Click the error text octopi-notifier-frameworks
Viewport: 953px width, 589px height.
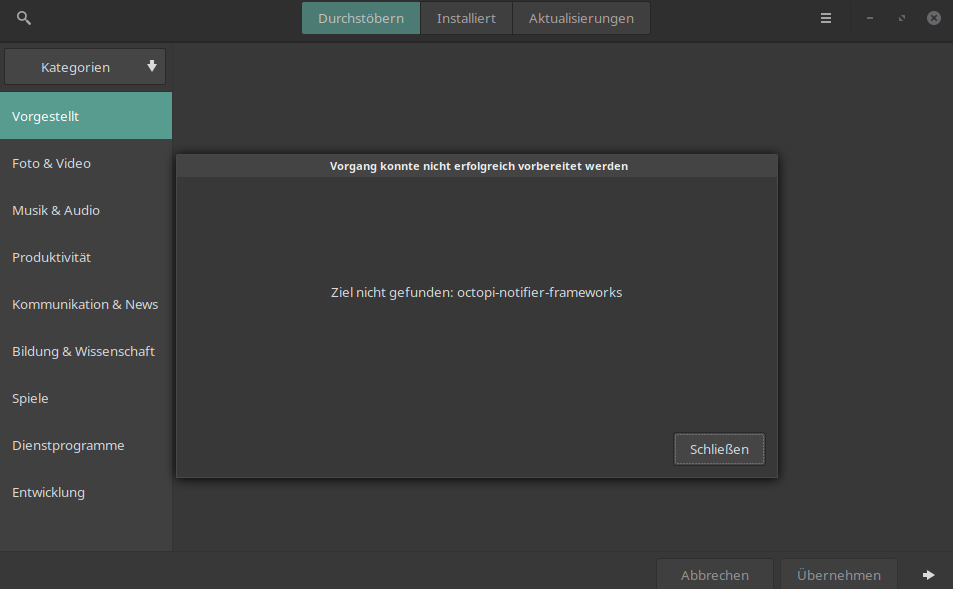(x=539, y=292)
